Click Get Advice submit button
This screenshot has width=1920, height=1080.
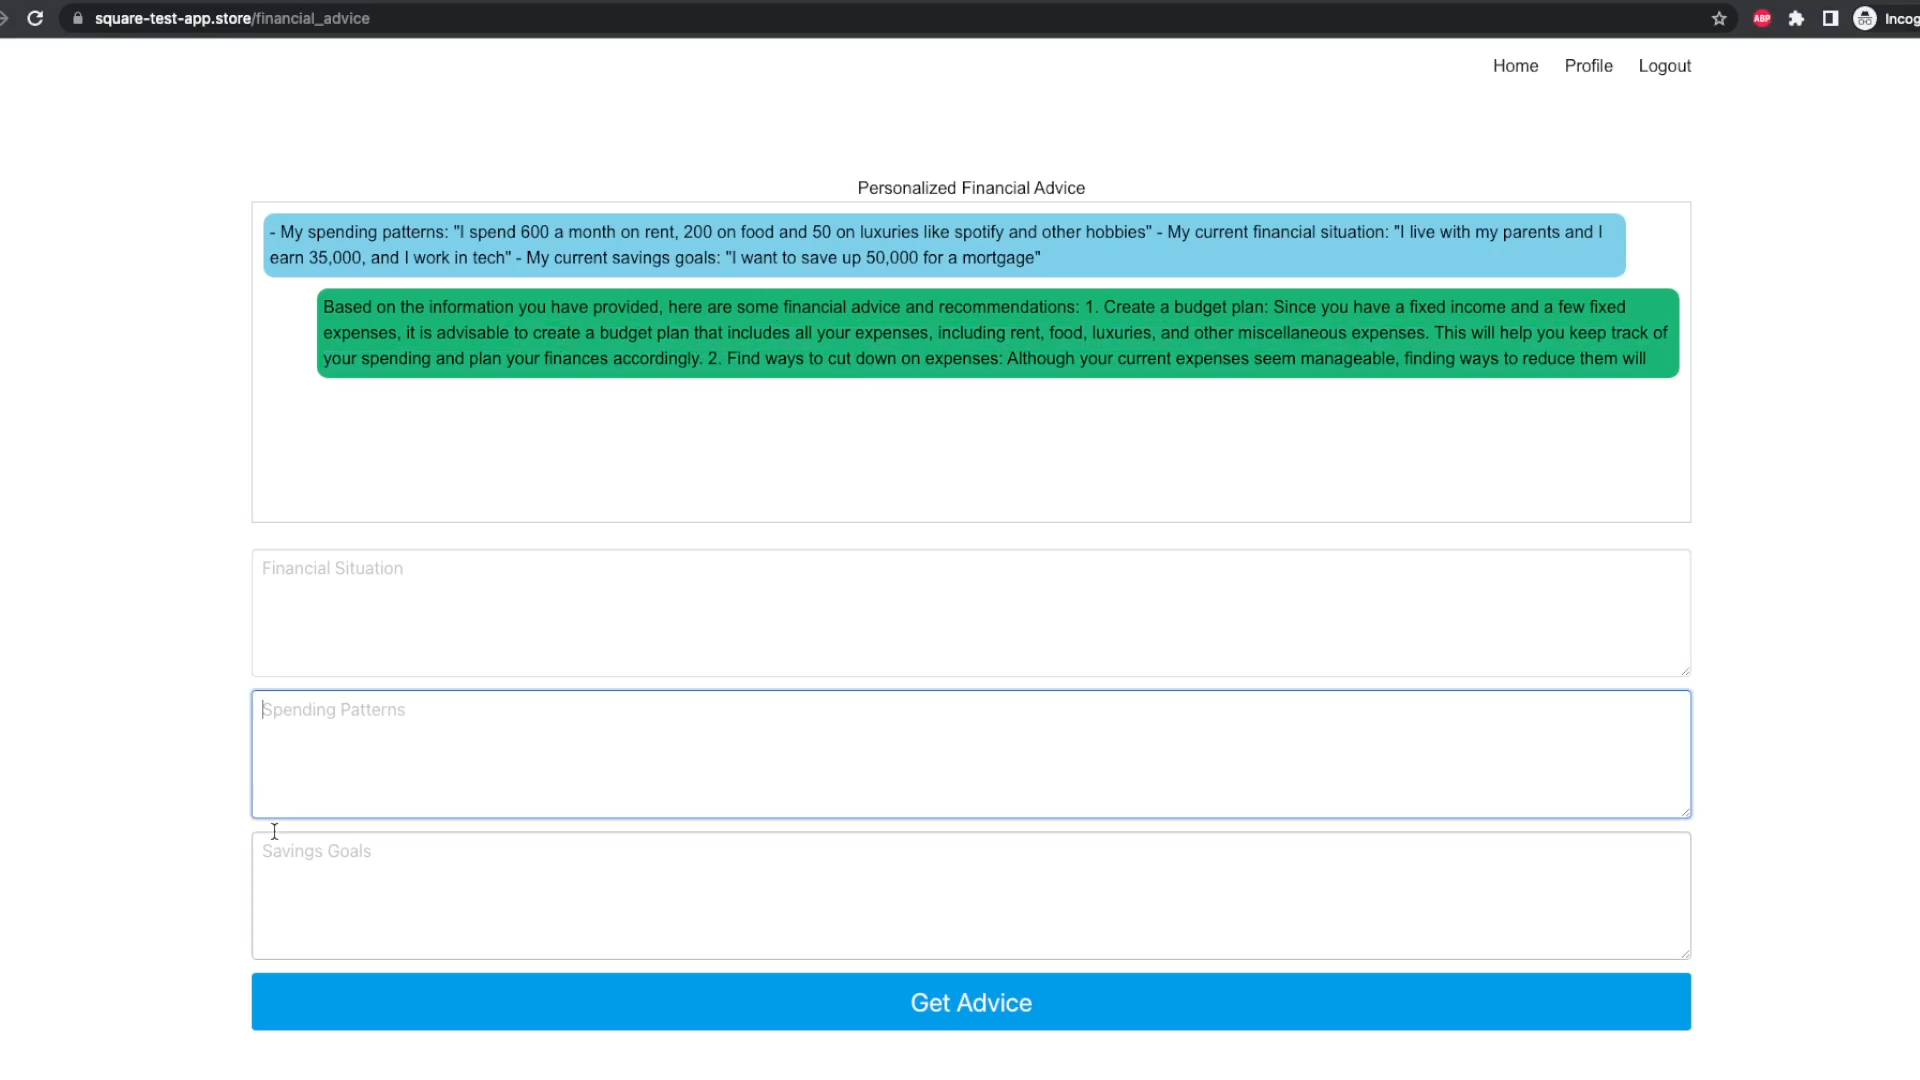(971, 1002)
